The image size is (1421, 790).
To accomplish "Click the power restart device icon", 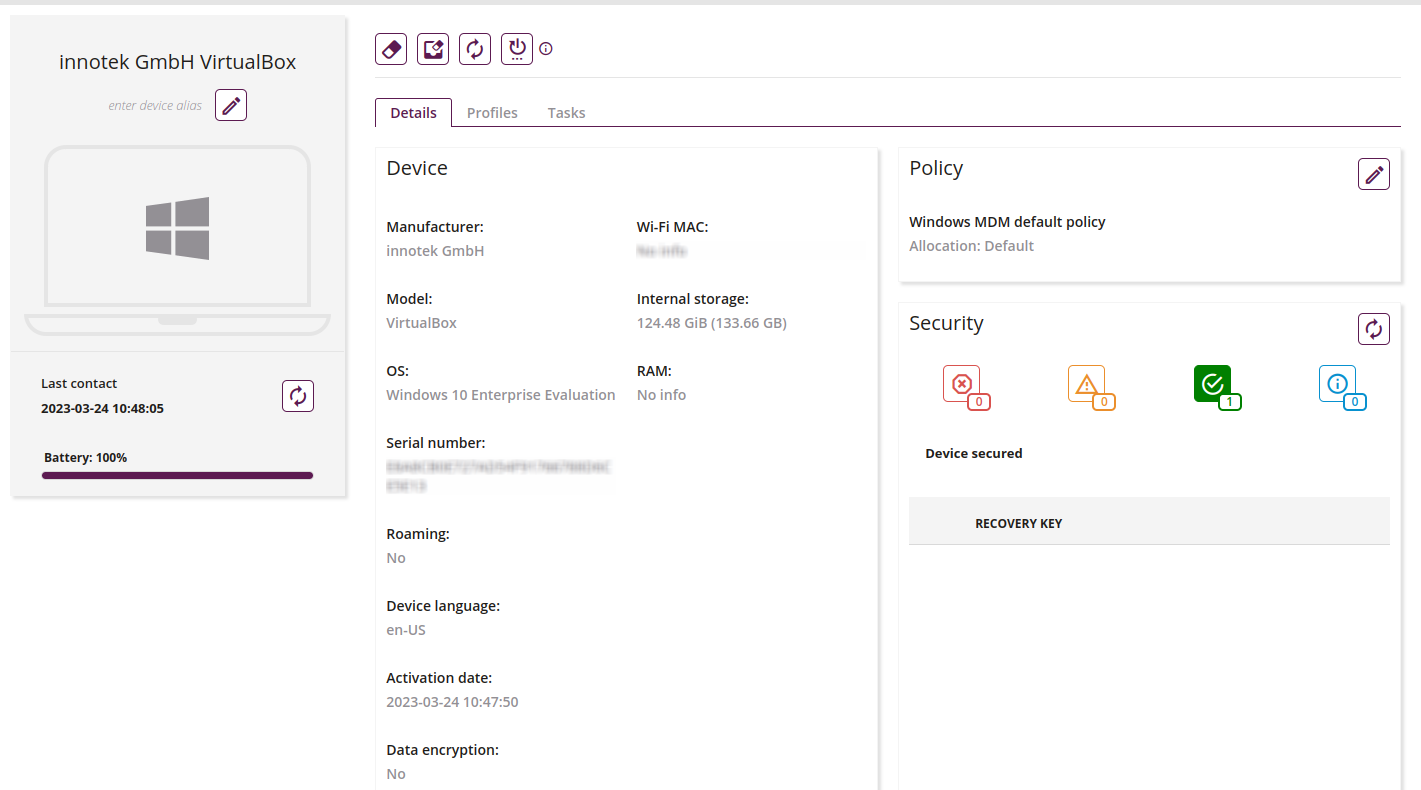I will (x=517, y=49).
